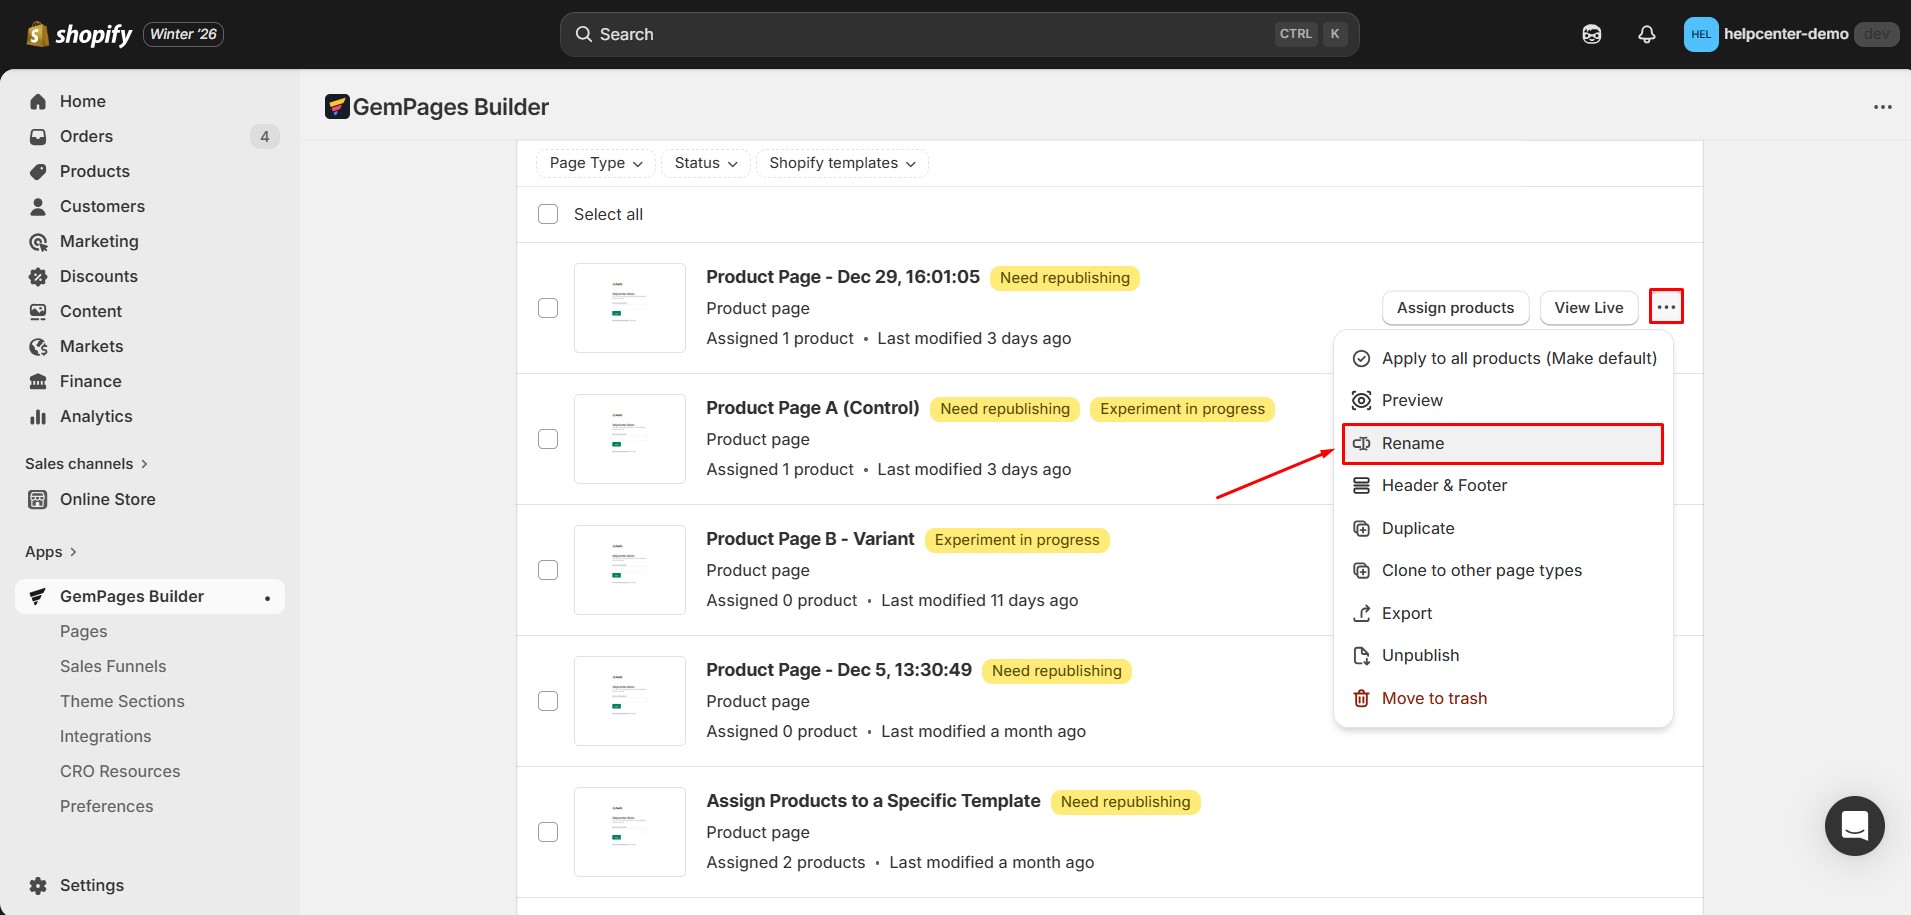This screenshot has height=915, width=1911.
Task: Click the search input field
Action: (930, 34)
